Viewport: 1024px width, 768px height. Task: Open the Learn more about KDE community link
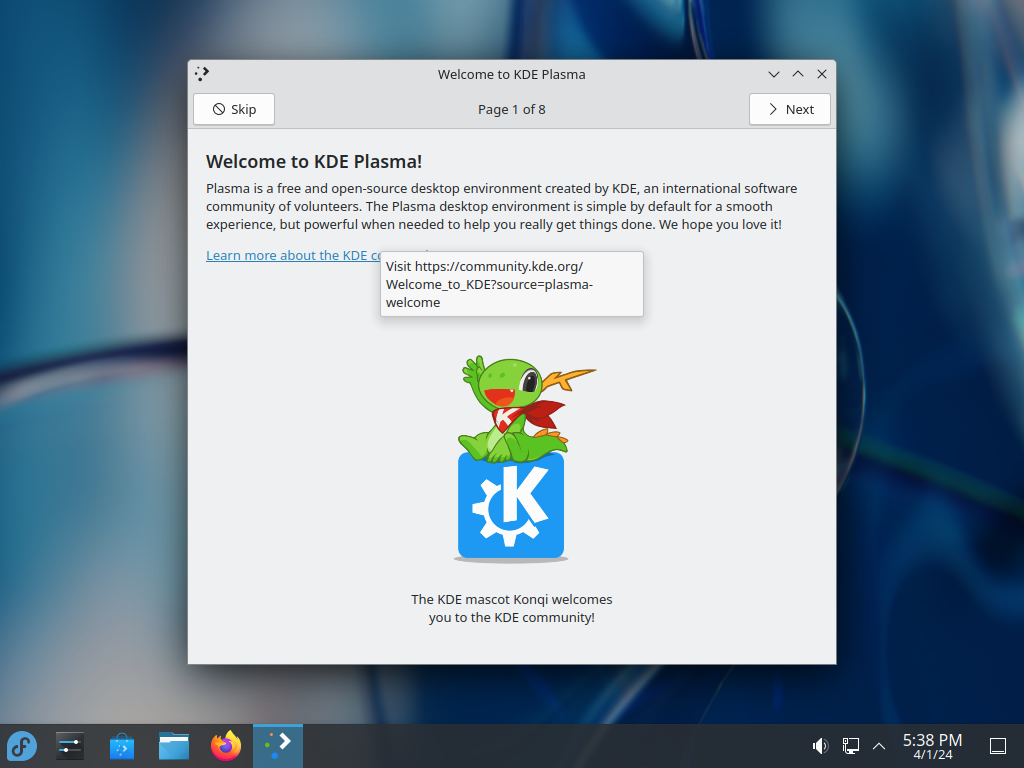(x=293, y=255)
